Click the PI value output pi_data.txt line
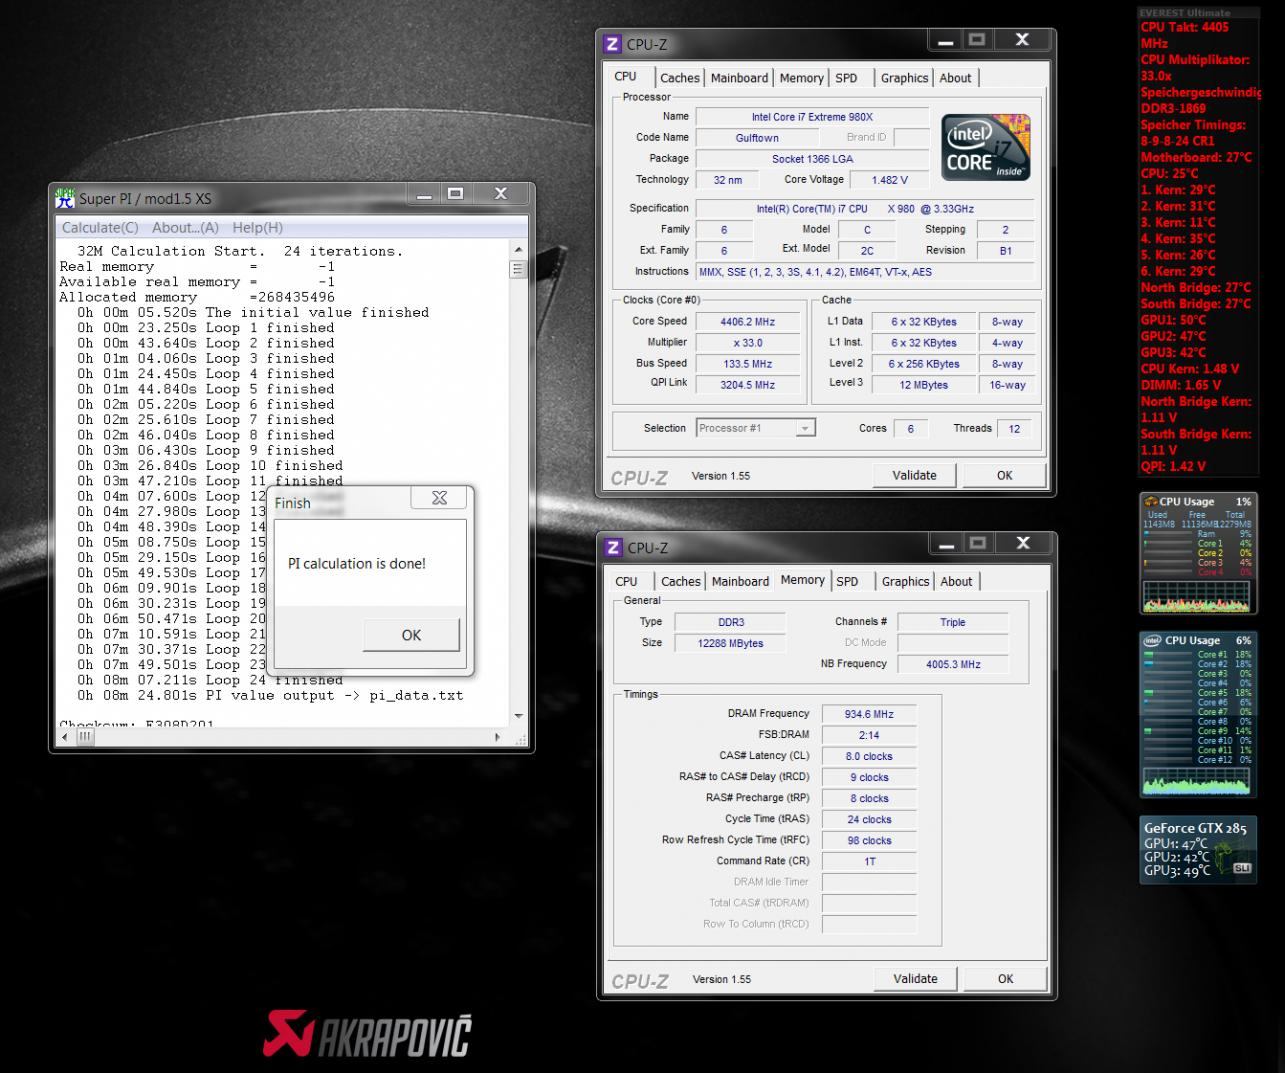 tap(270, 695)
